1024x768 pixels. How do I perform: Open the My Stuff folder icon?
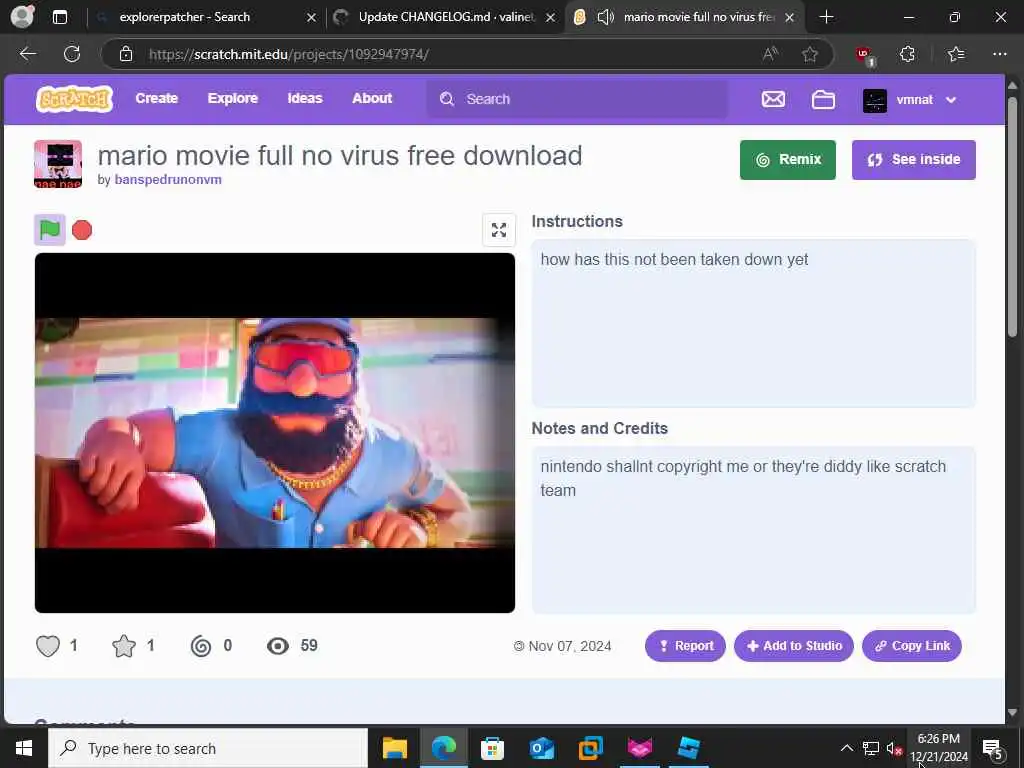823,99
